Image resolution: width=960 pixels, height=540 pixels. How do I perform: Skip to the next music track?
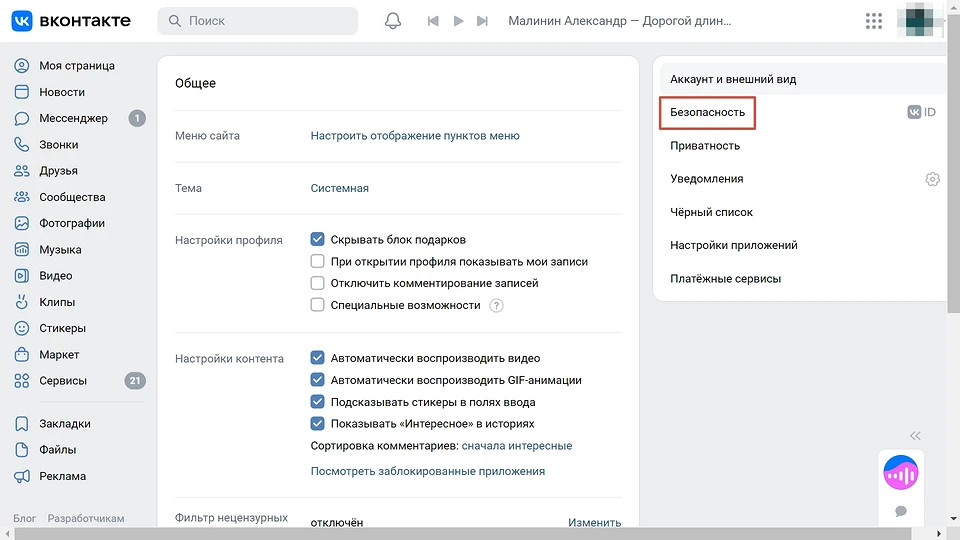click(483, 21)
